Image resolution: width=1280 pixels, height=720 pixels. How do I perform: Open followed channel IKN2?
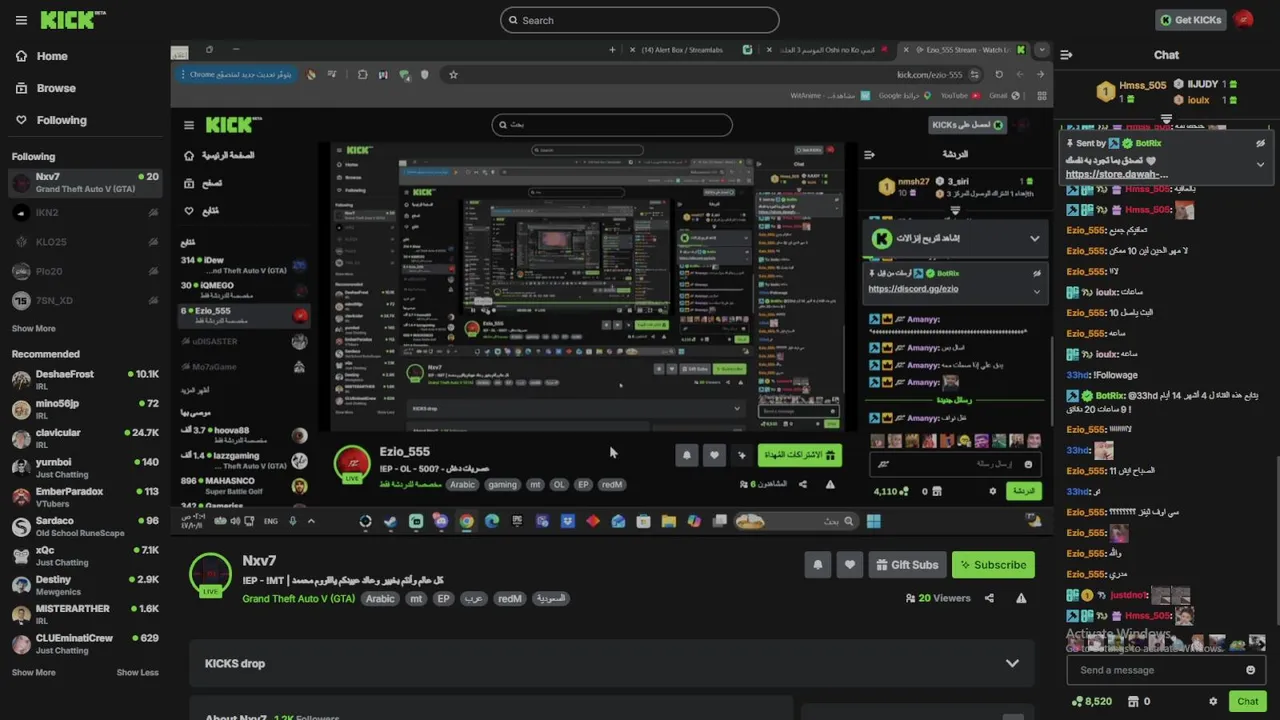[x=85, y=212]
